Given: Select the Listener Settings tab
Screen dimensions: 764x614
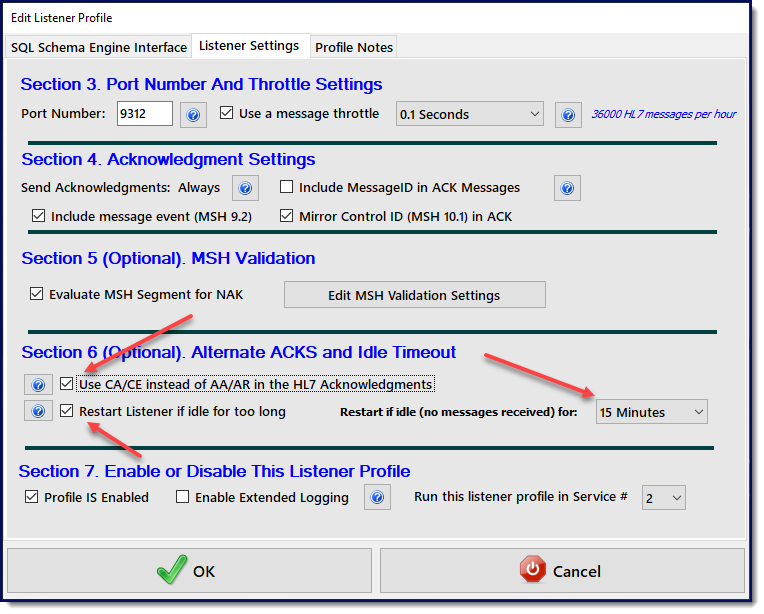Looking at the screenshot, I should pyautogui.click(x=249, y=46).
